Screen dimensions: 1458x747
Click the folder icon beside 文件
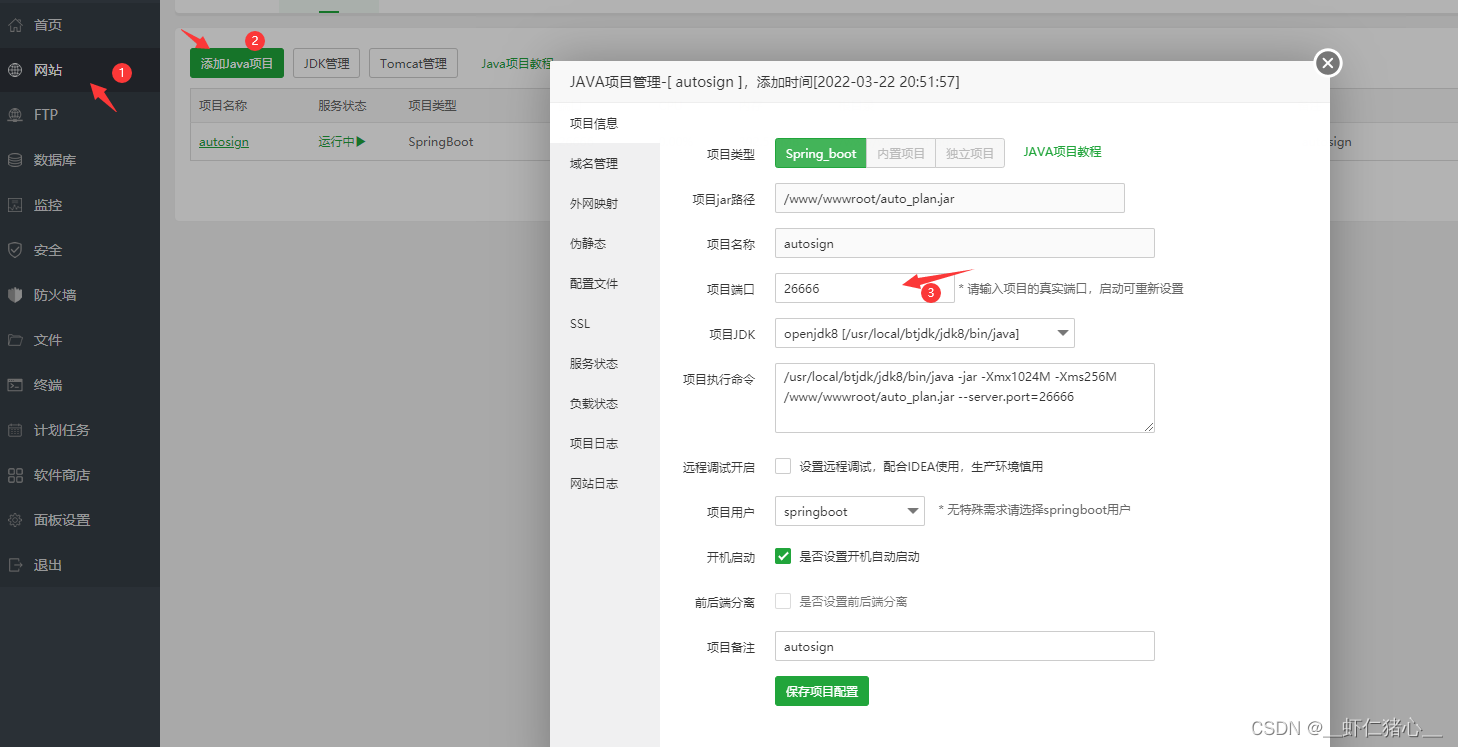pyautogui.click(x=15, y=340)
